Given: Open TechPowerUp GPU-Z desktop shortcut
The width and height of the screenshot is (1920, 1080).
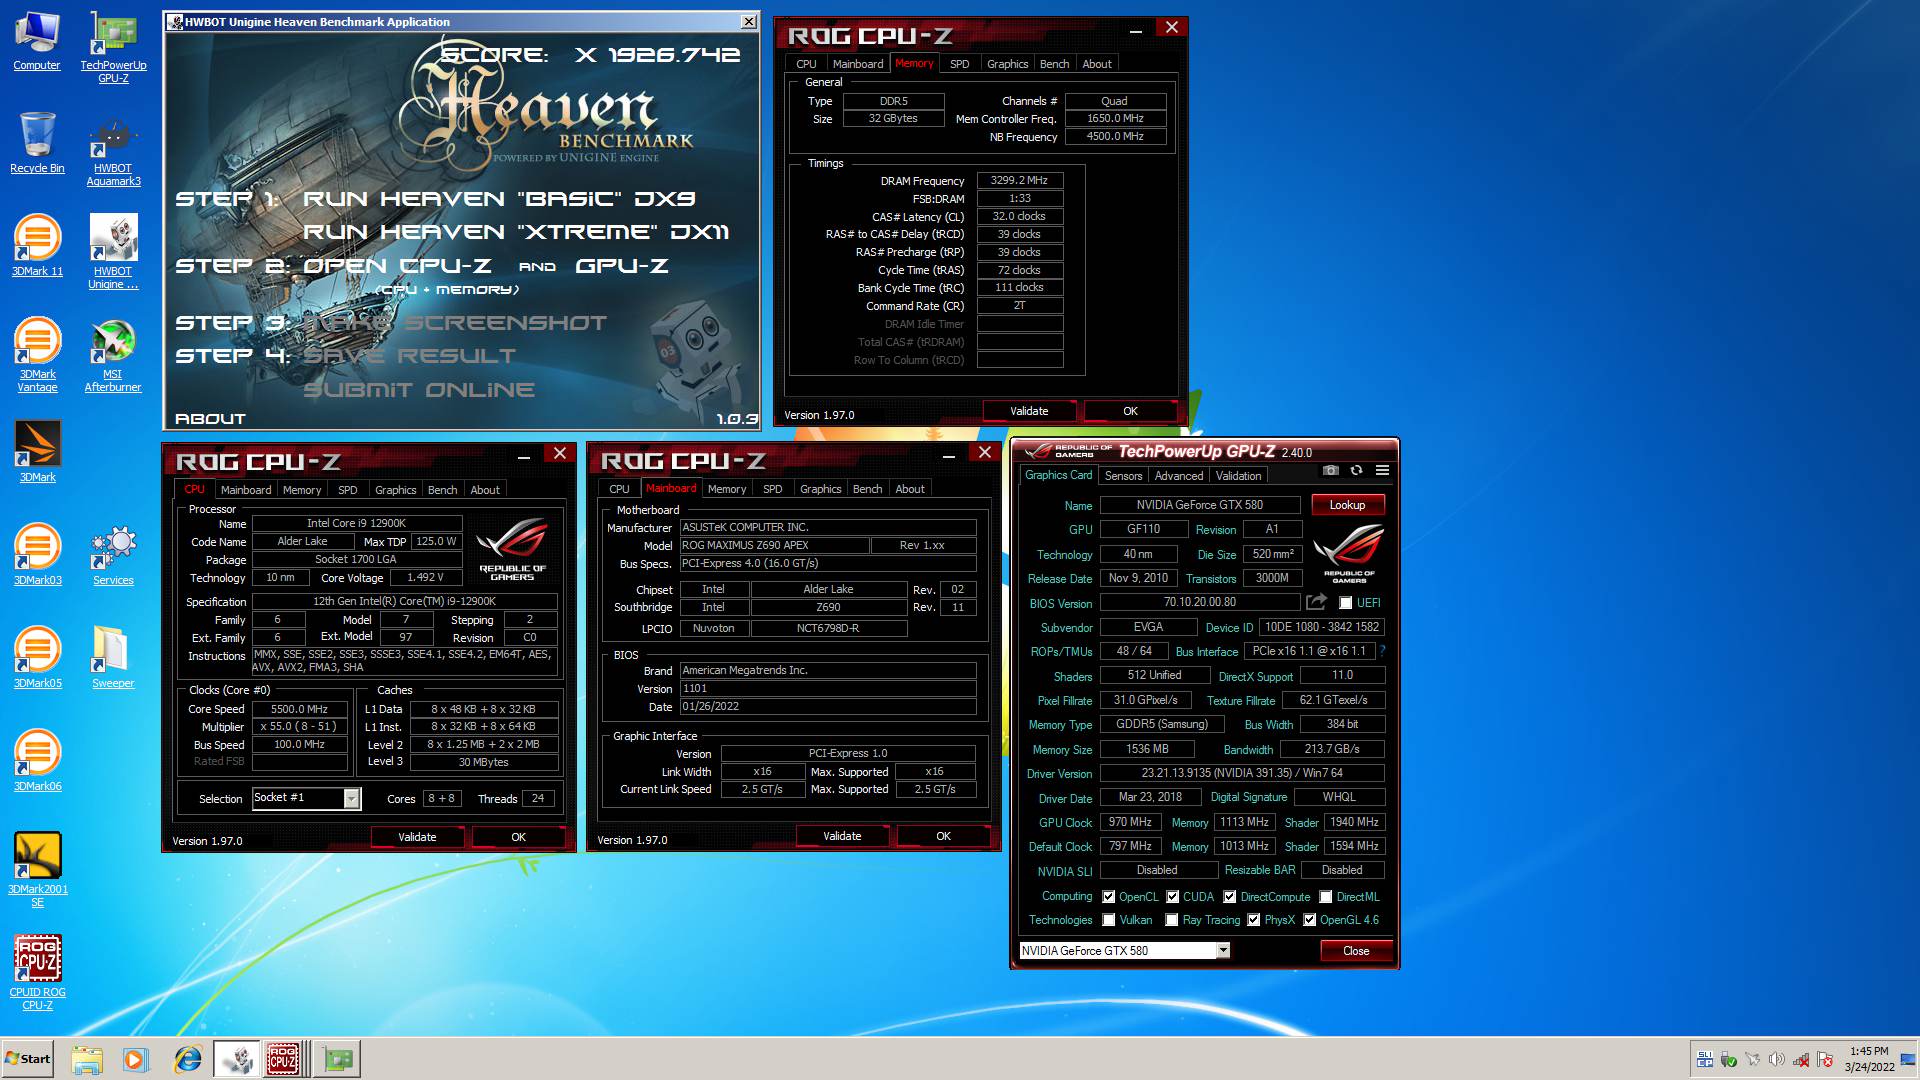Looking at the screenshot, I should (113, 48).
